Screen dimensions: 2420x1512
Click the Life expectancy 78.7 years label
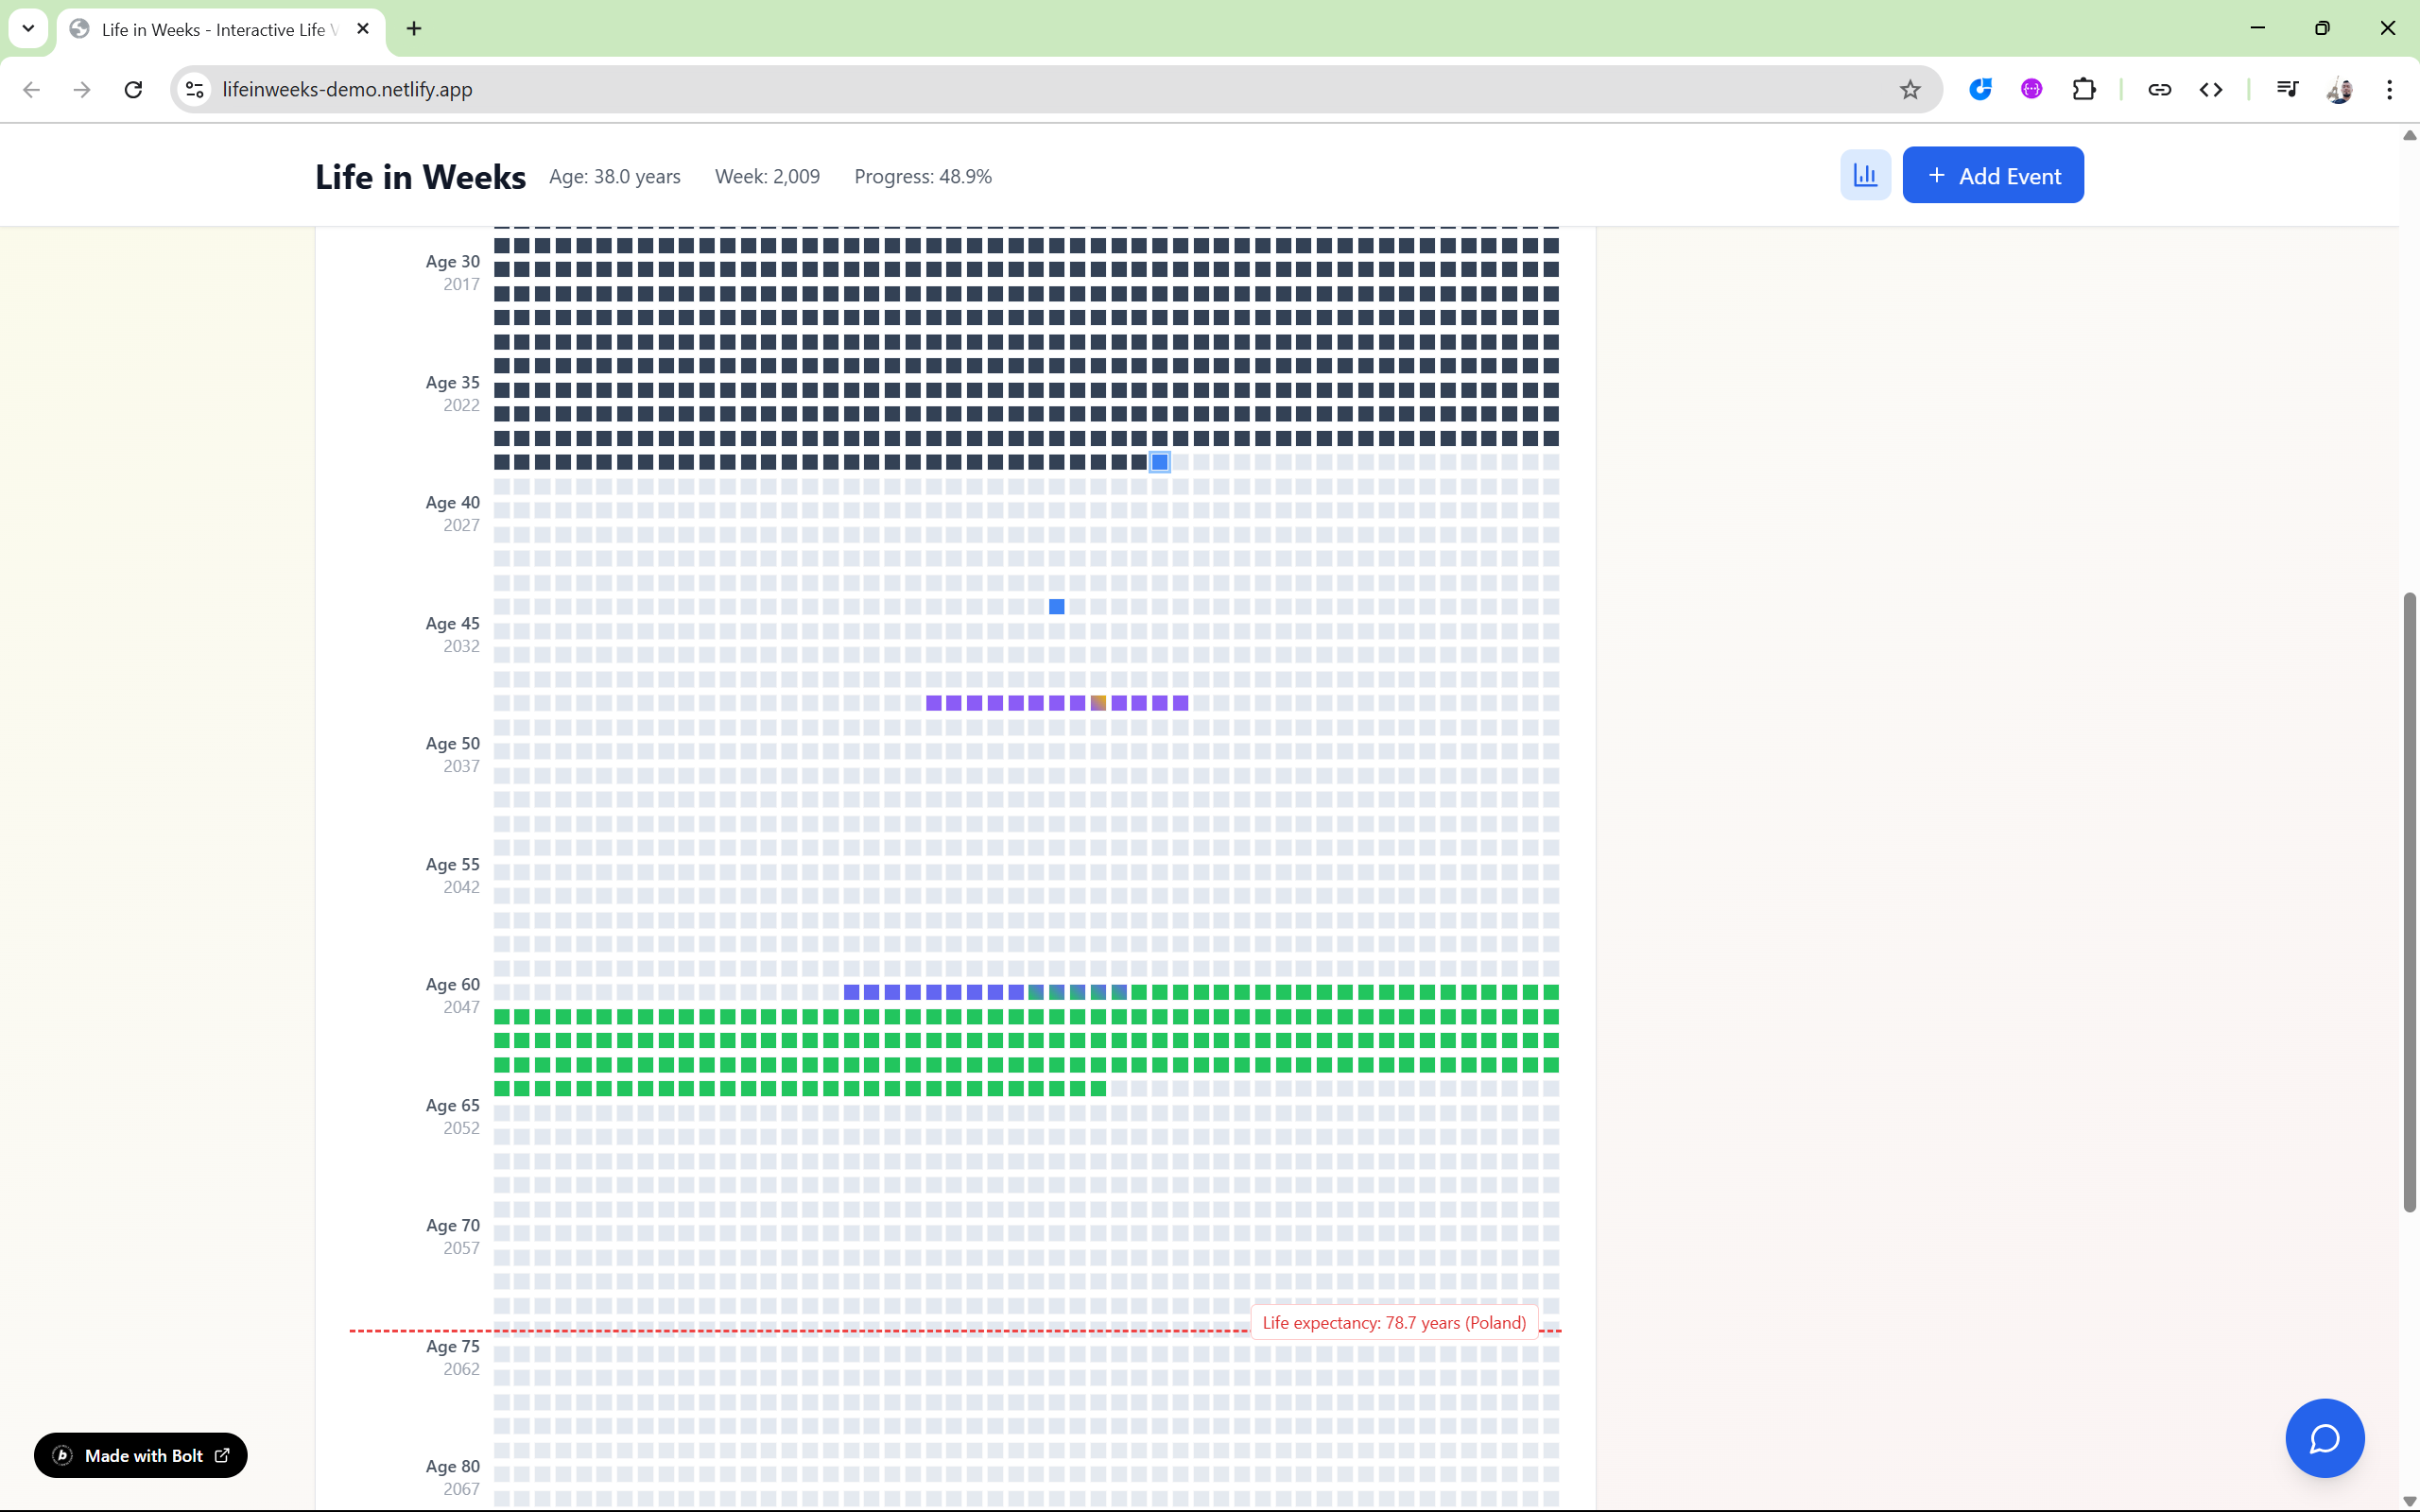1394,1322
